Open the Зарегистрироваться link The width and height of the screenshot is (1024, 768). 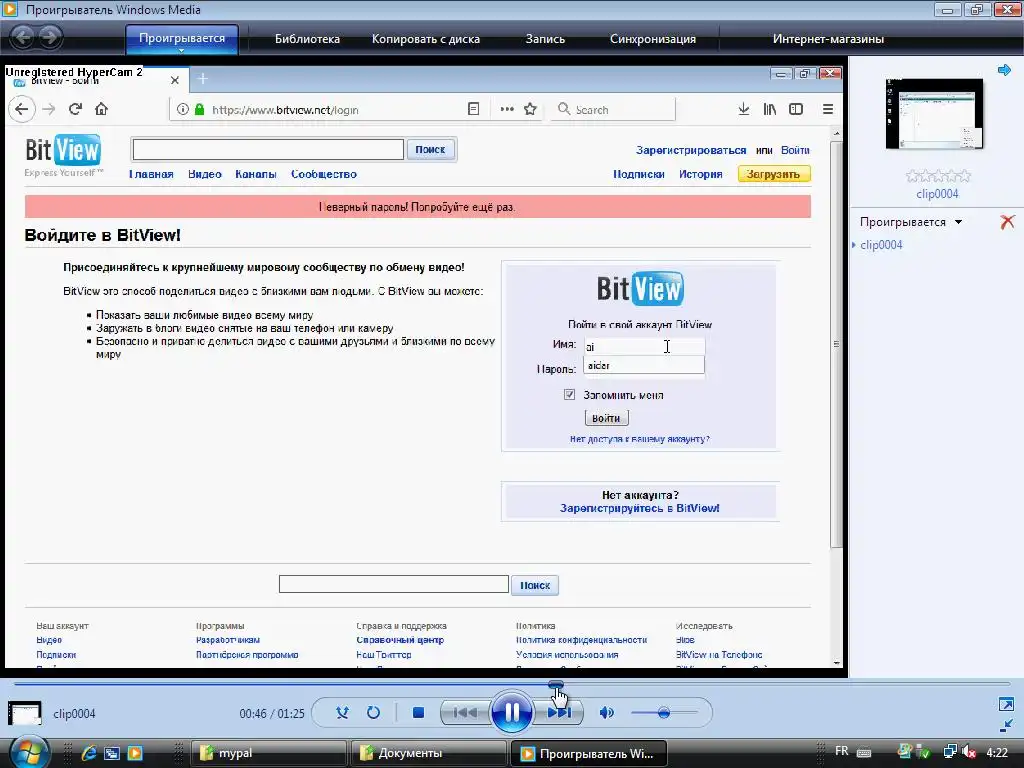point(691,150)
